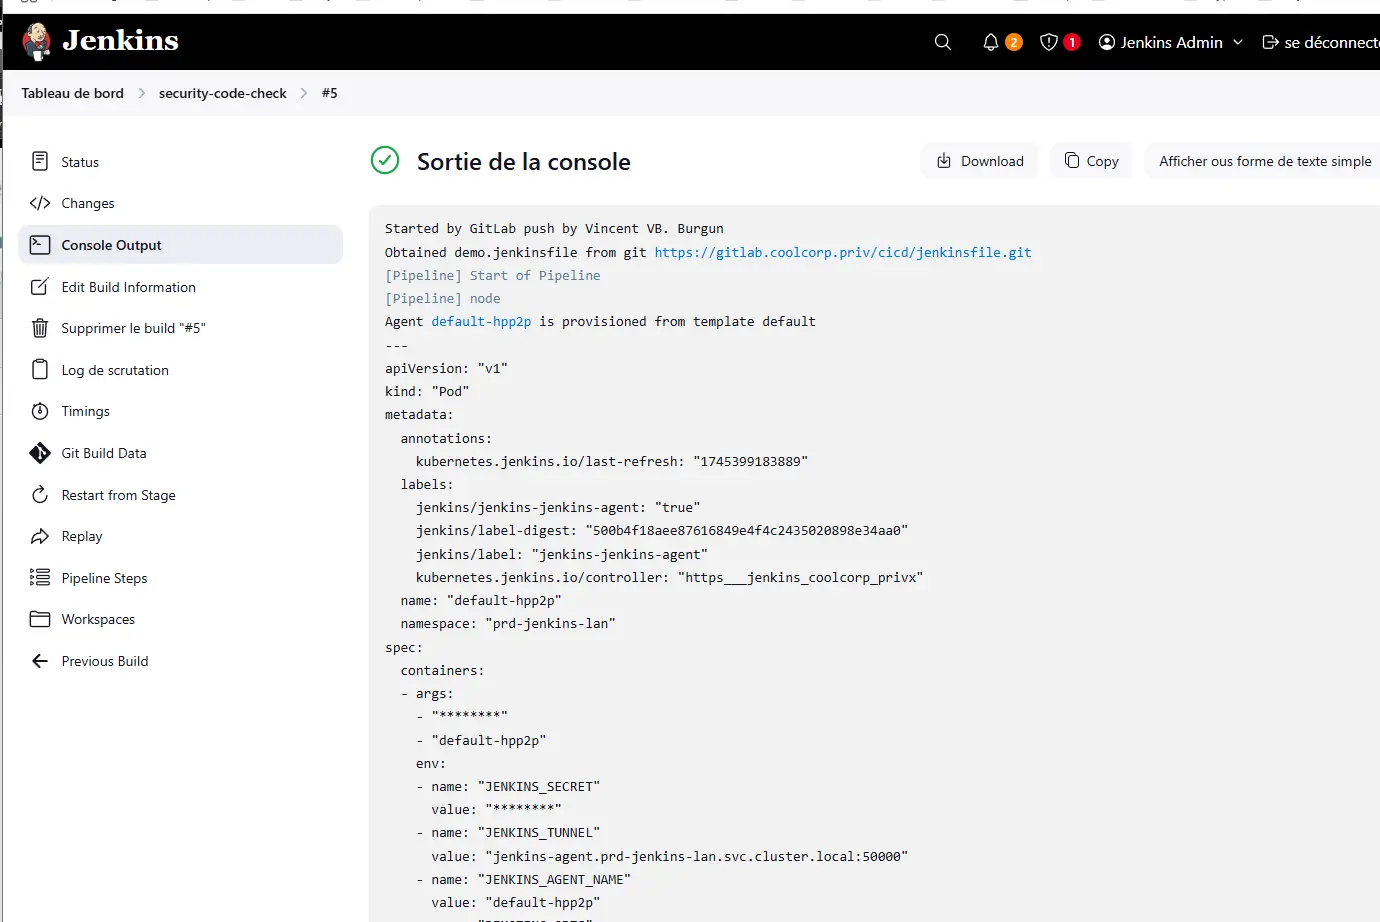Click "[Pipeline] Start of Pipeline" line

tap(493, 275)
